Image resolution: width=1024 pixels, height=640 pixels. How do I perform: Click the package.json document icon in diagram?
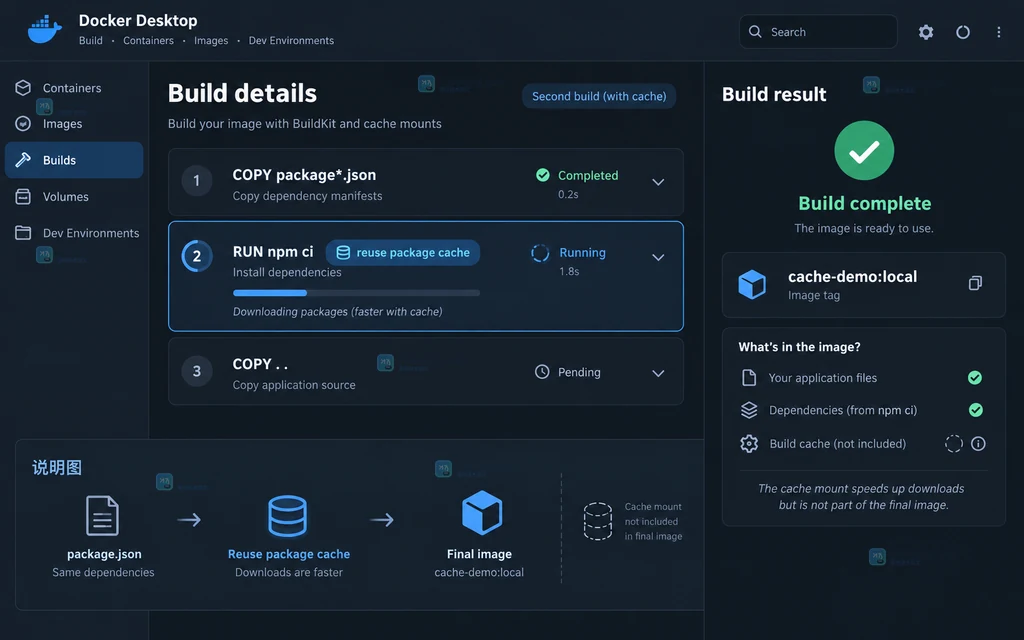pyautogui.click(x=103, y=516)
